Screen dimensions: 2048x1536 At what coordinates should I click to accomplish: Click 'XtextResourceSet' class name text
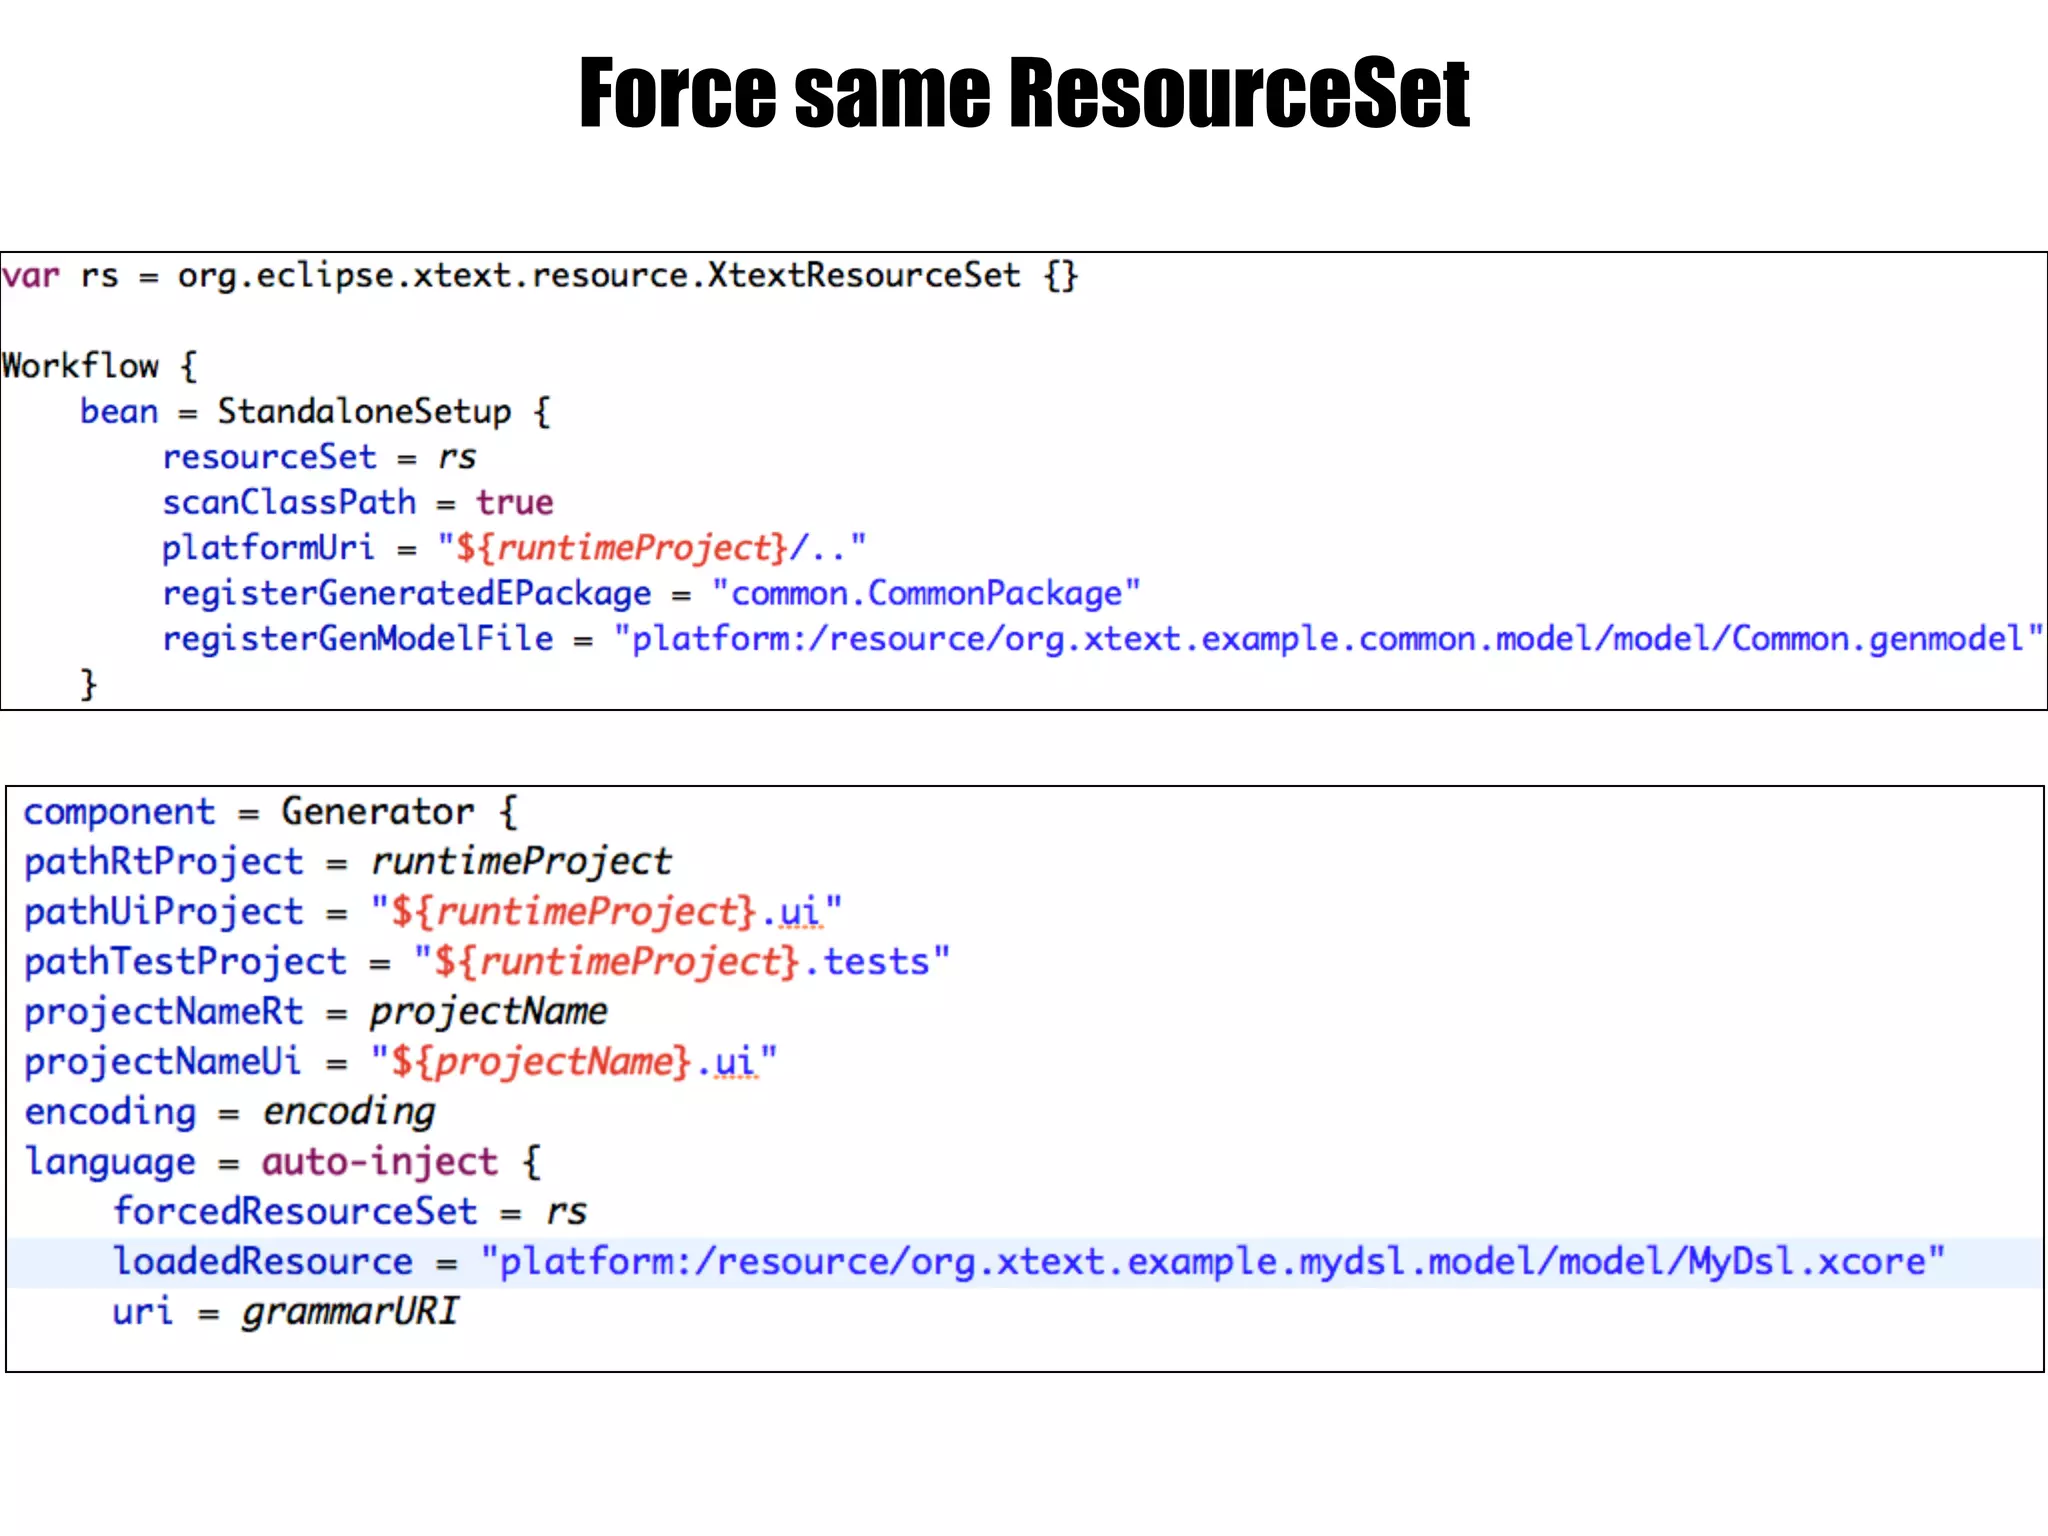864,275
